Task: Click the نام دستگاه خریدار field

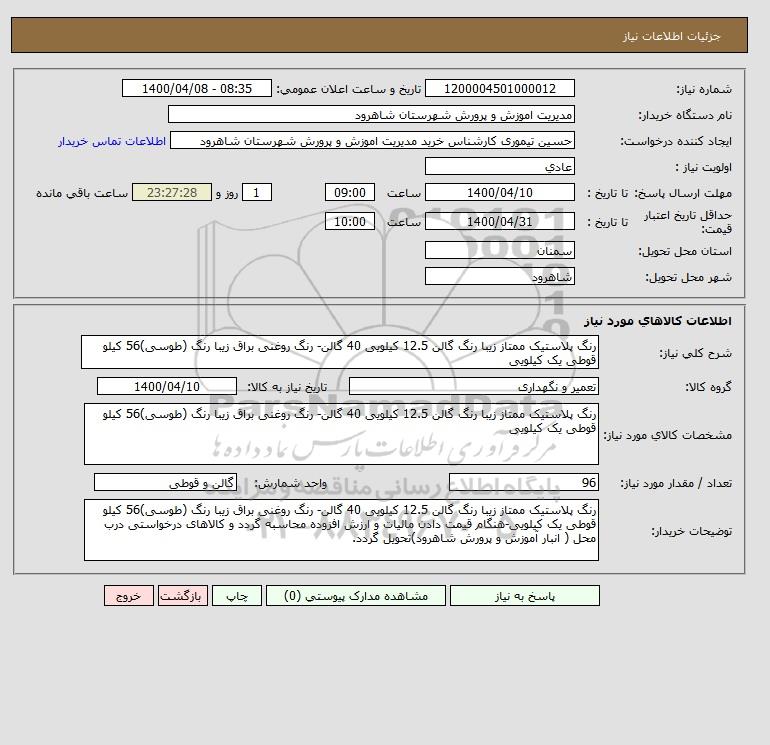Action: coord(371,114)
